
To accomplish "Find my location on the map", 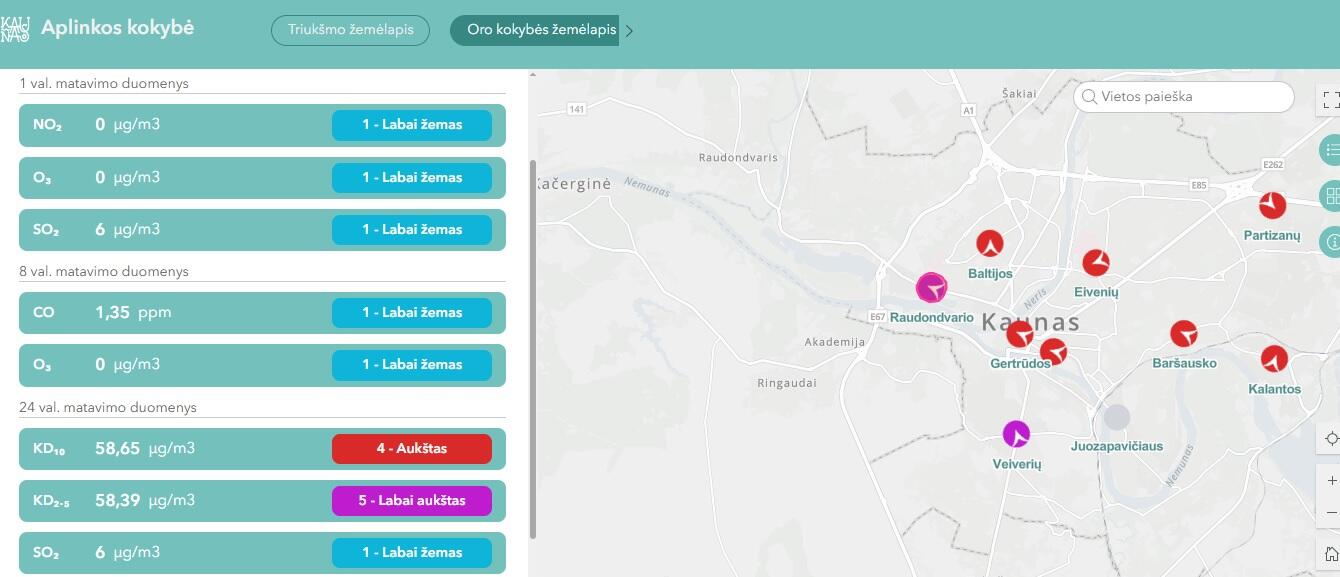I will (1330, 439).
